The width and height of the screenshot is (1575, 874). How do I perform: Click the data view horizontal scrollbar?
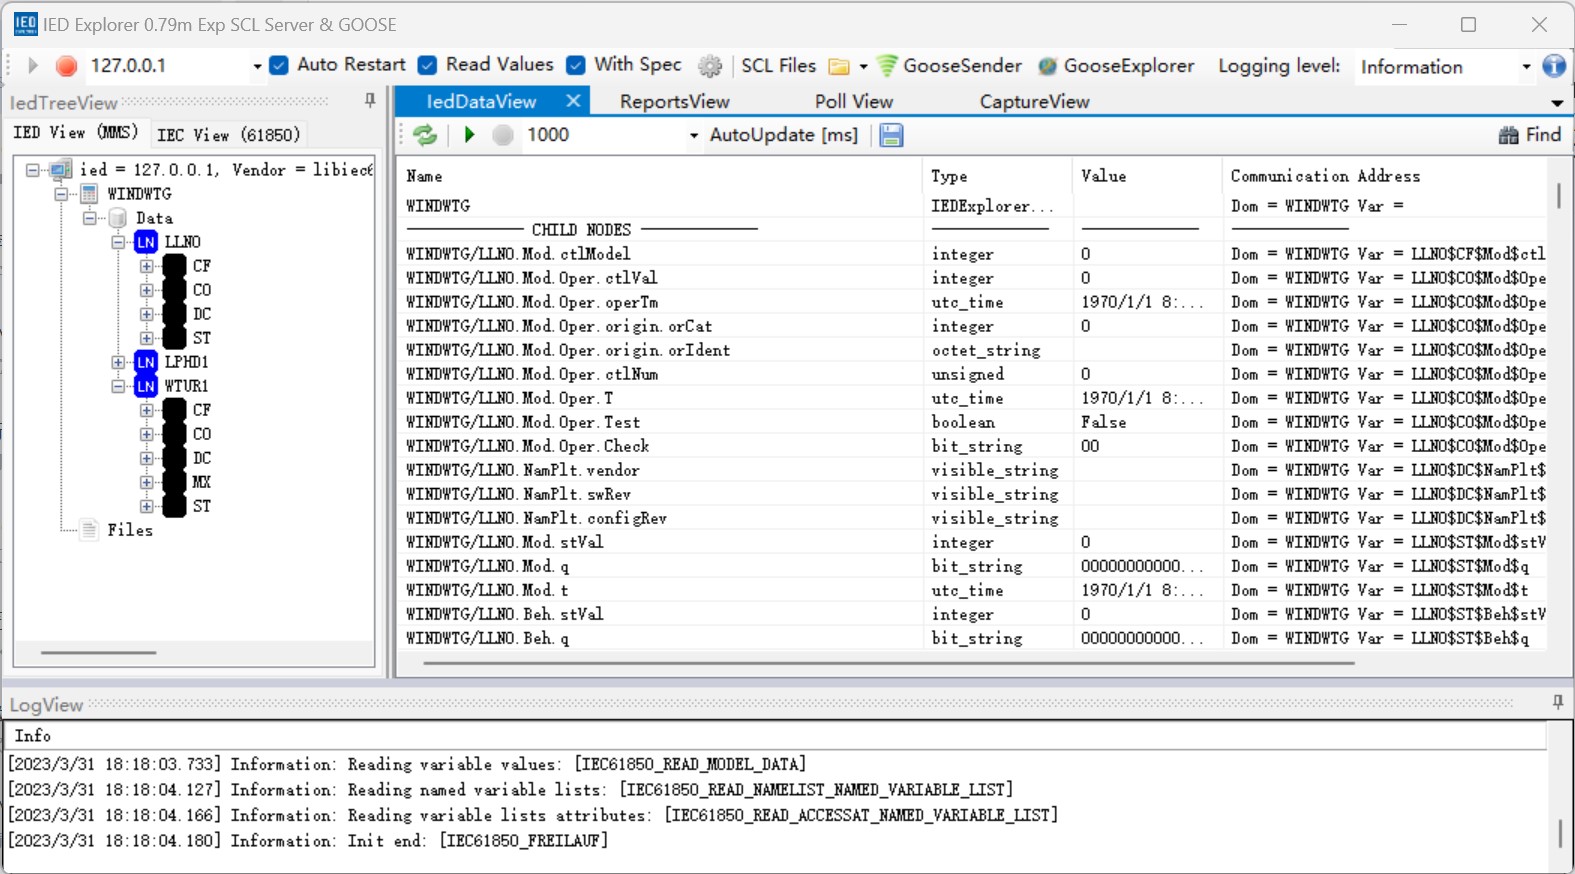888,662
